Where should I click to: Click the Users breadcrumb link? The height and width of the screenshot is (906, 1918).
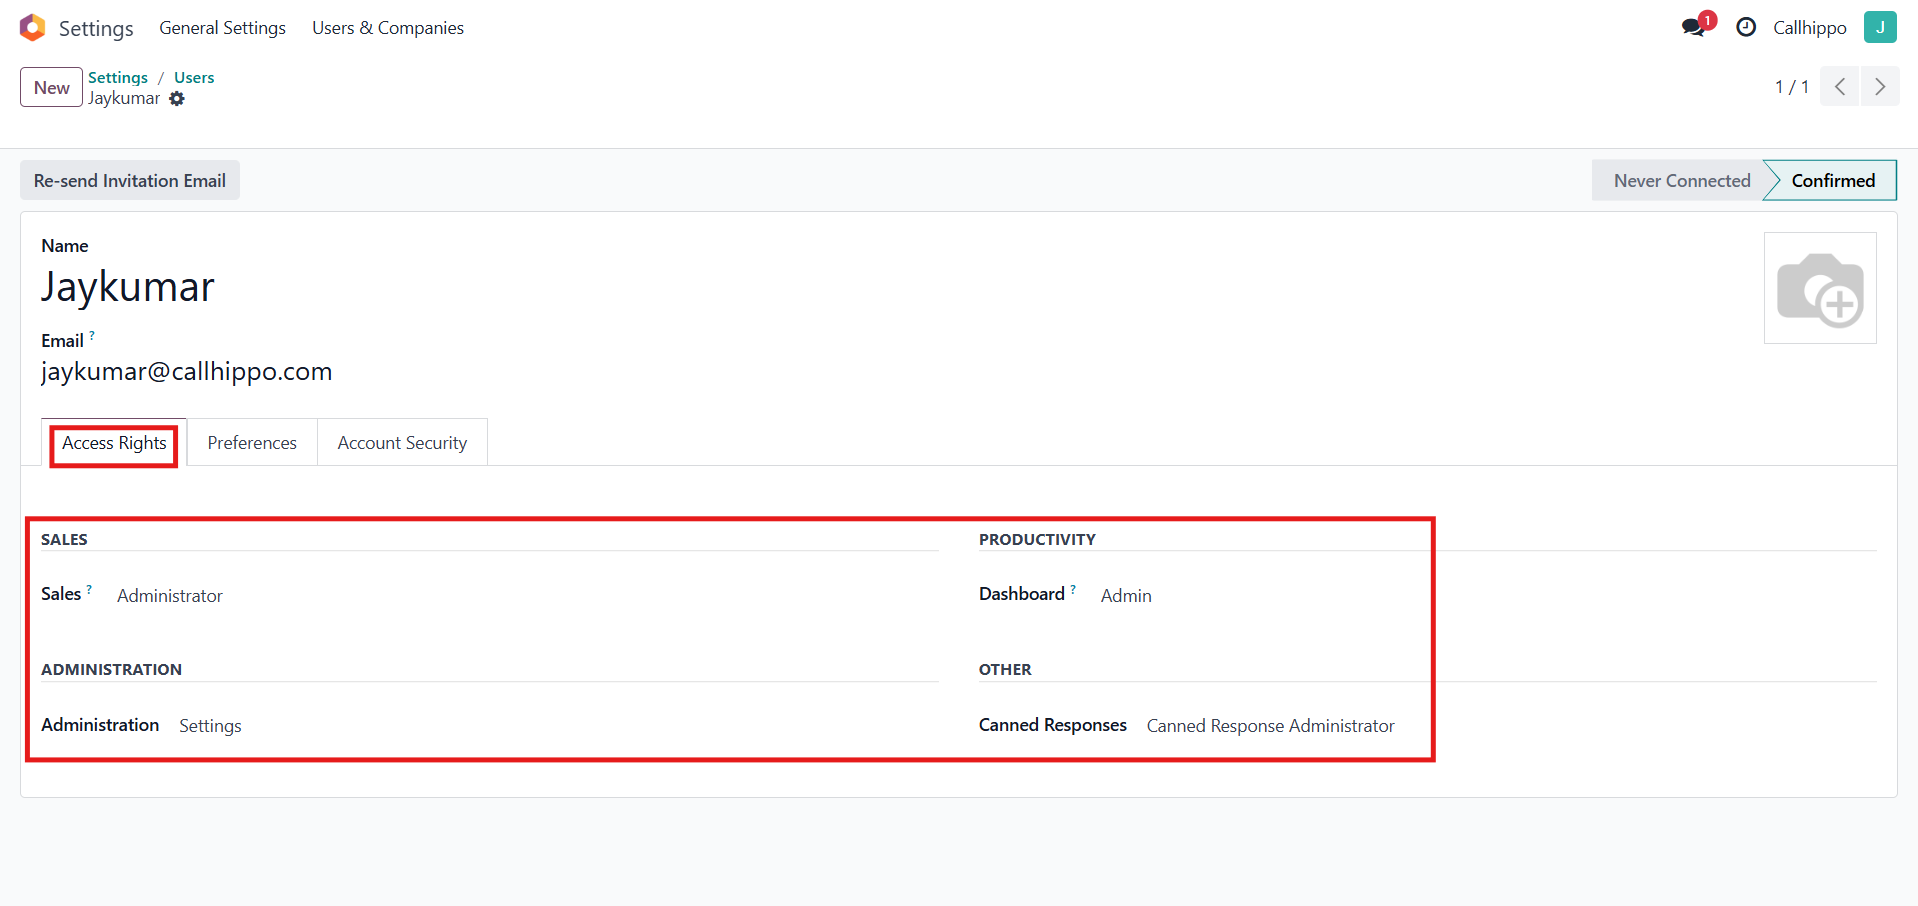(x=194, y=77)
